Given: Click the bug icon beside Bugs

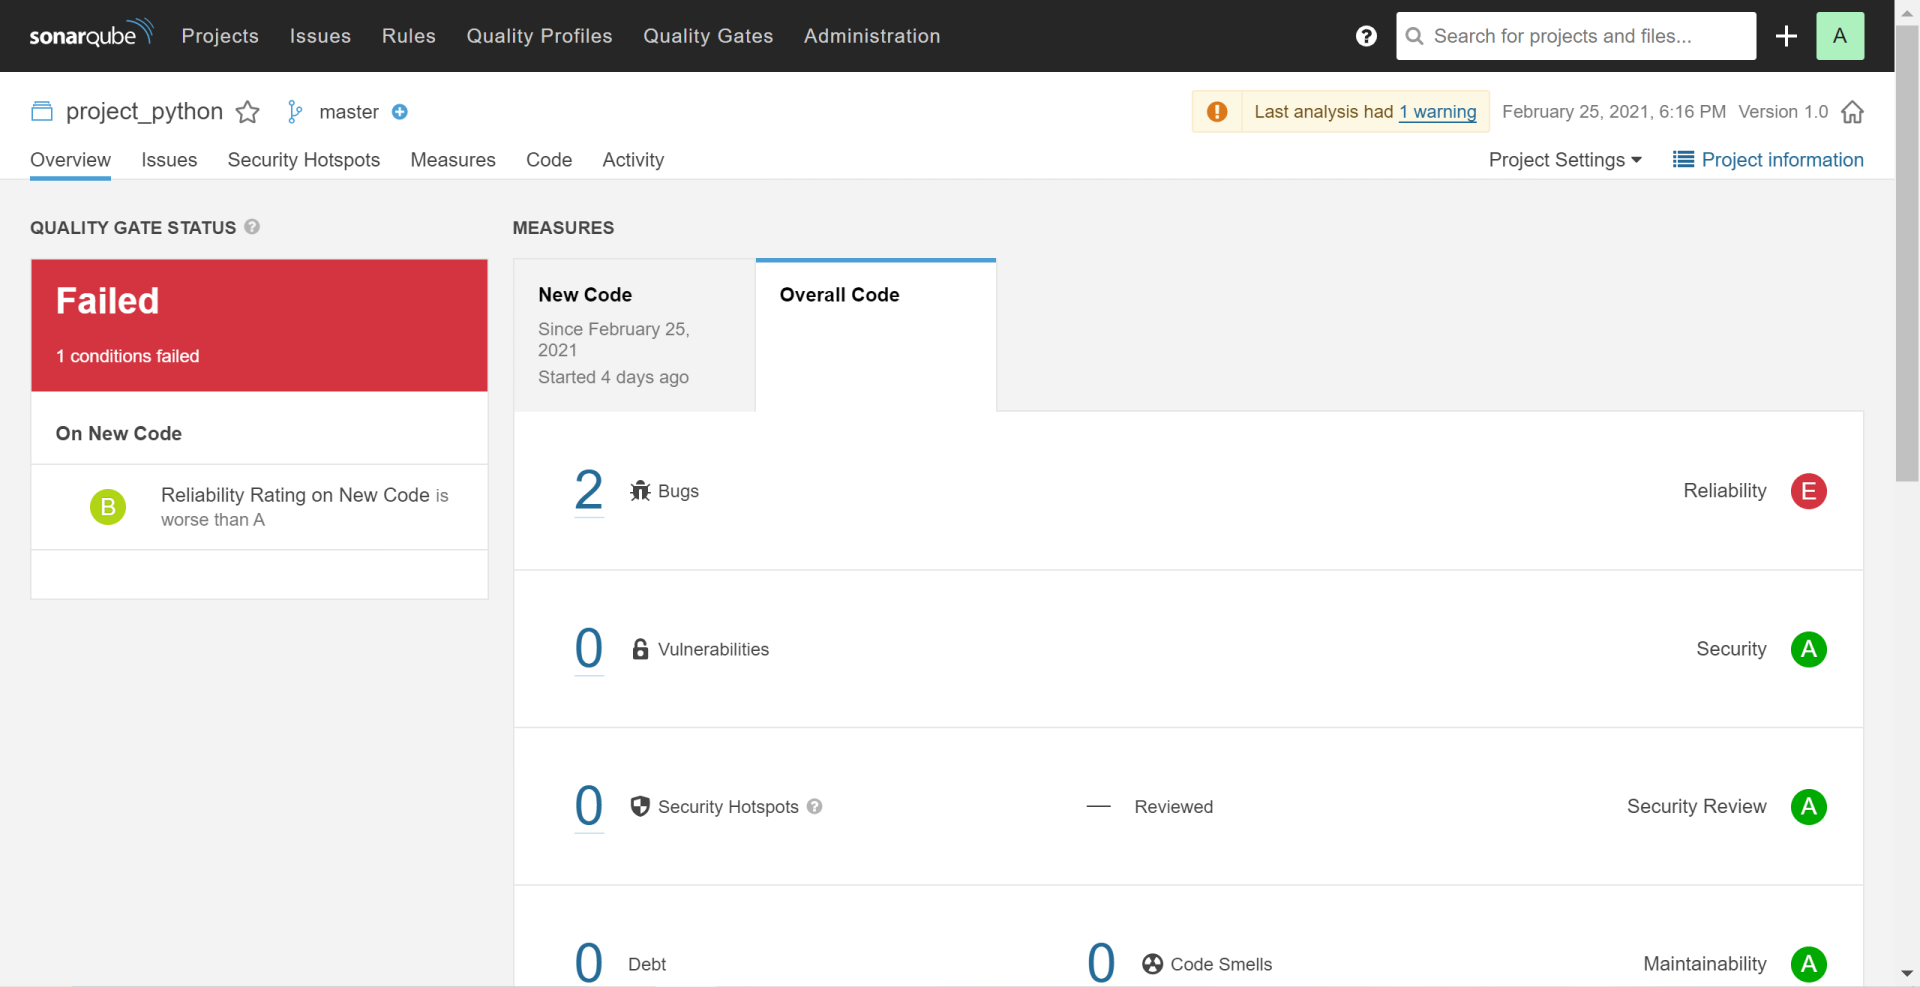Looking at the screenshot, I should (640, 491).
